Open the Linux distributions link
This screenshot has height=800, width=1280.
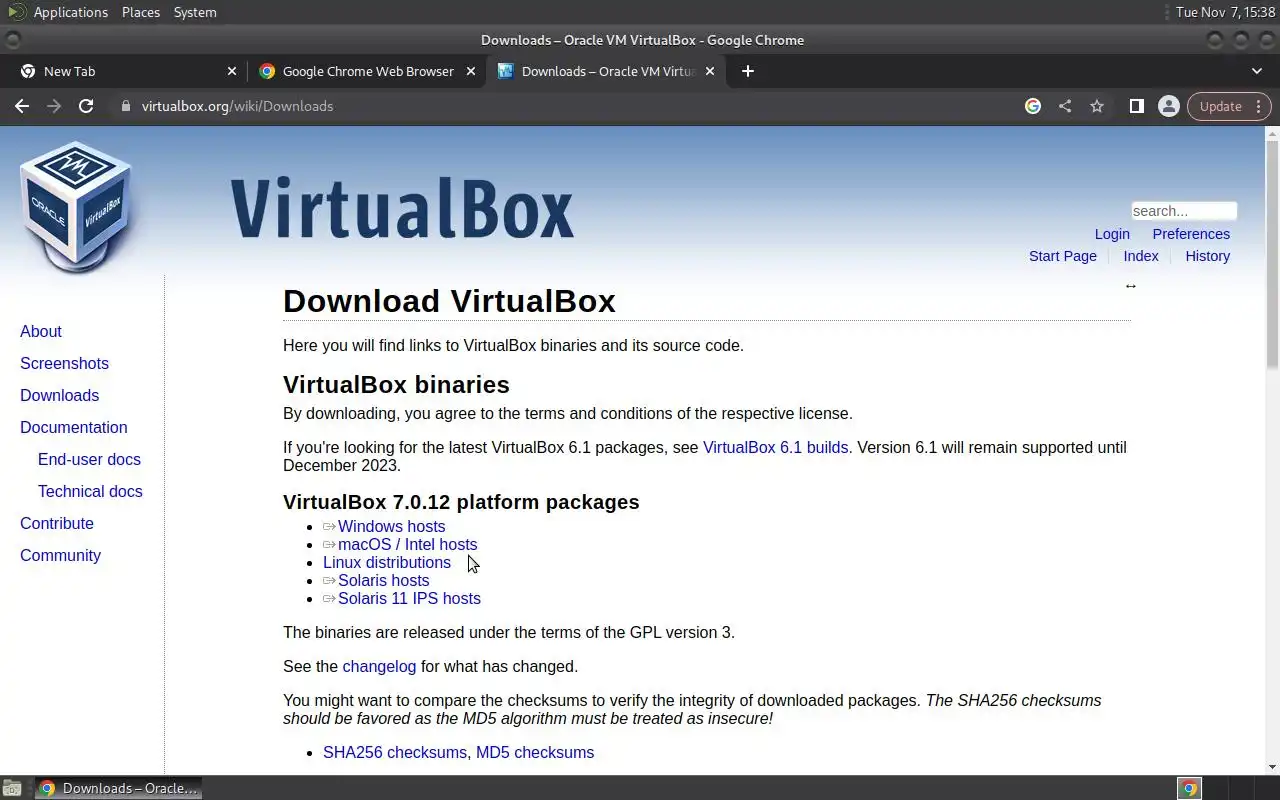tap(387, 562)
